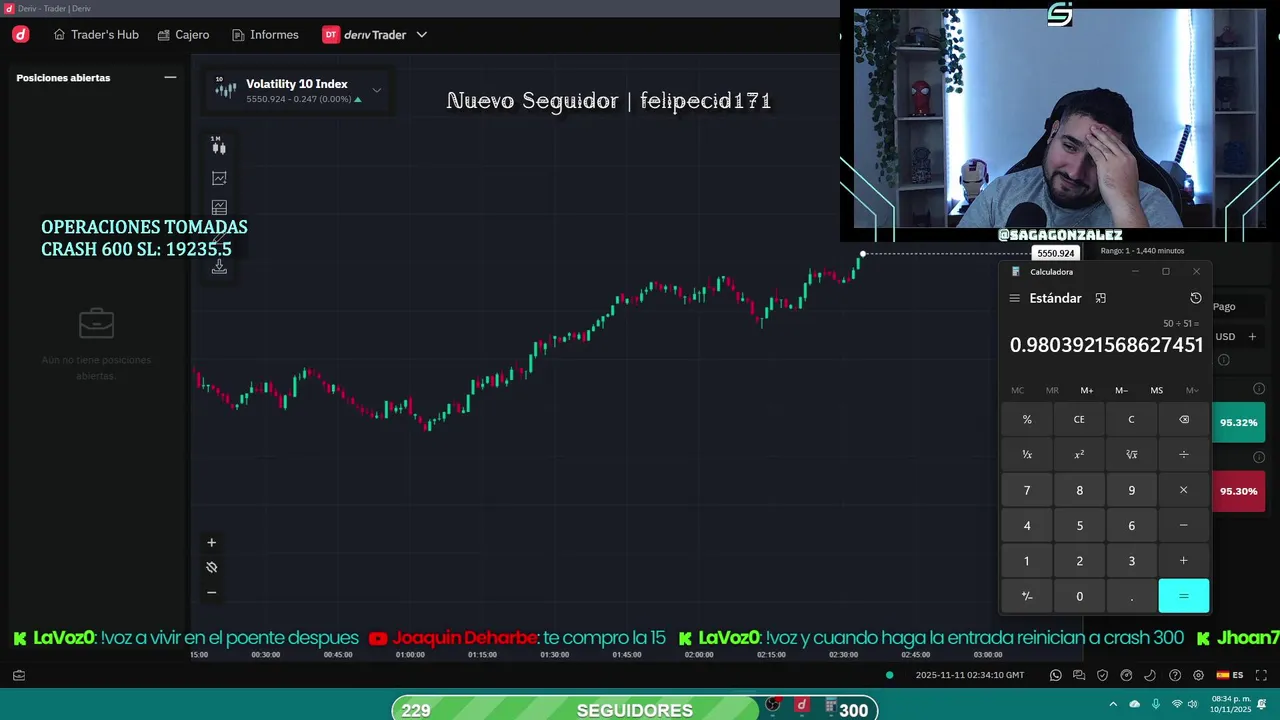Viewport: 1280px width, 720px height.
Task: Open the calculator memory list dropdown
Action: click(x=1192, y=390)
